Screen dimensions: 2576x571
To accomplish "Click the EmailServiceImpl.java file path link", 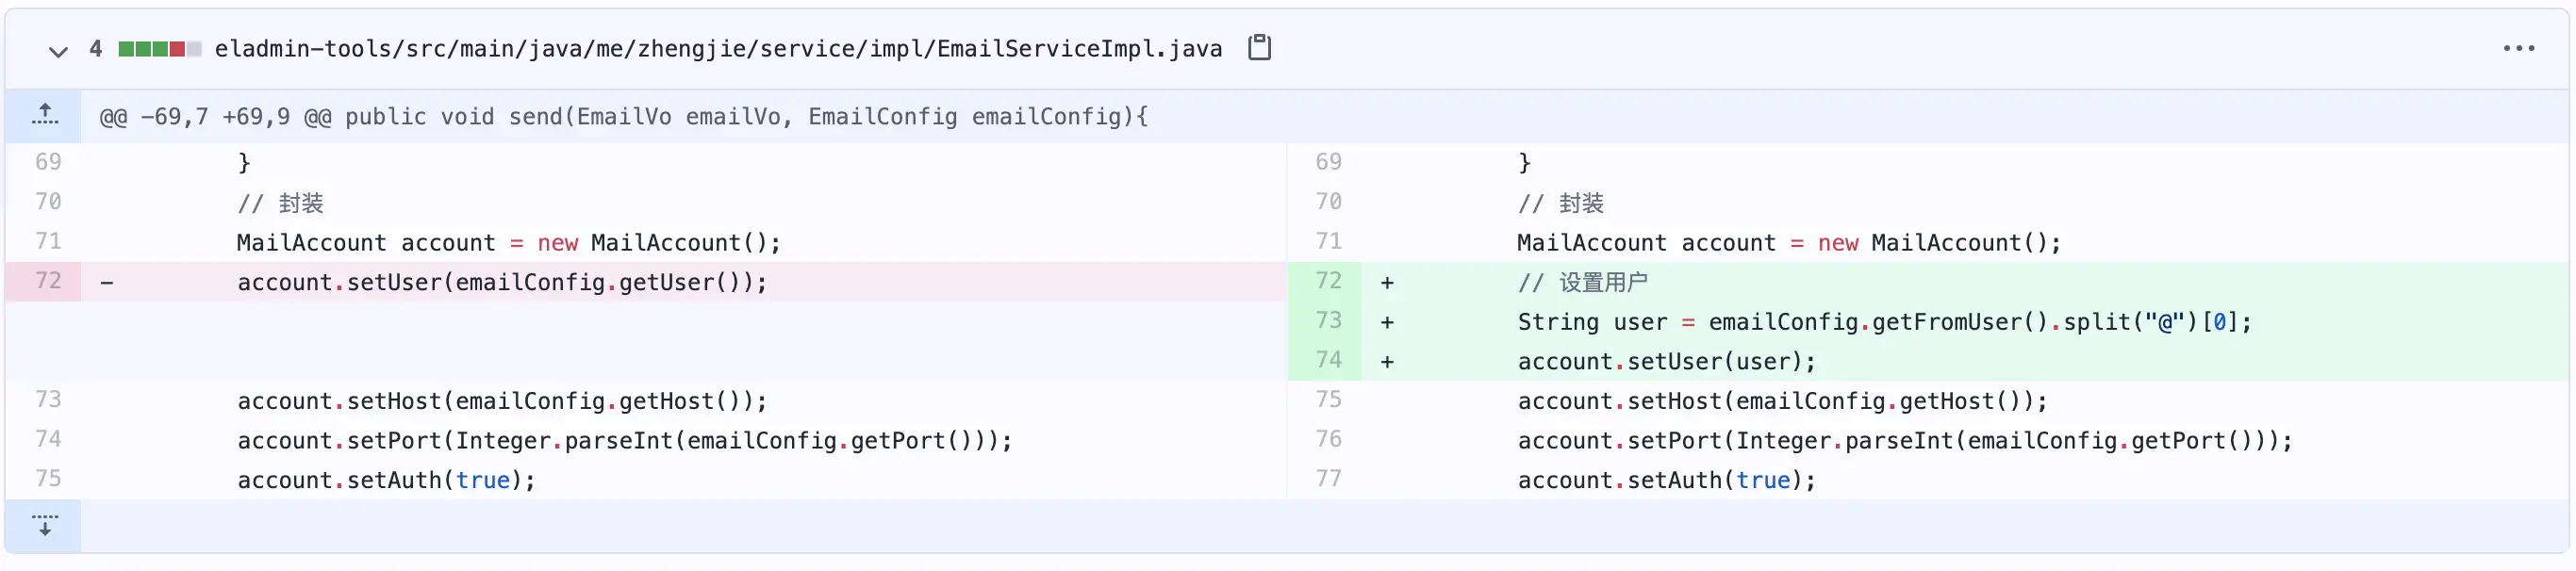I will [717, 49].
